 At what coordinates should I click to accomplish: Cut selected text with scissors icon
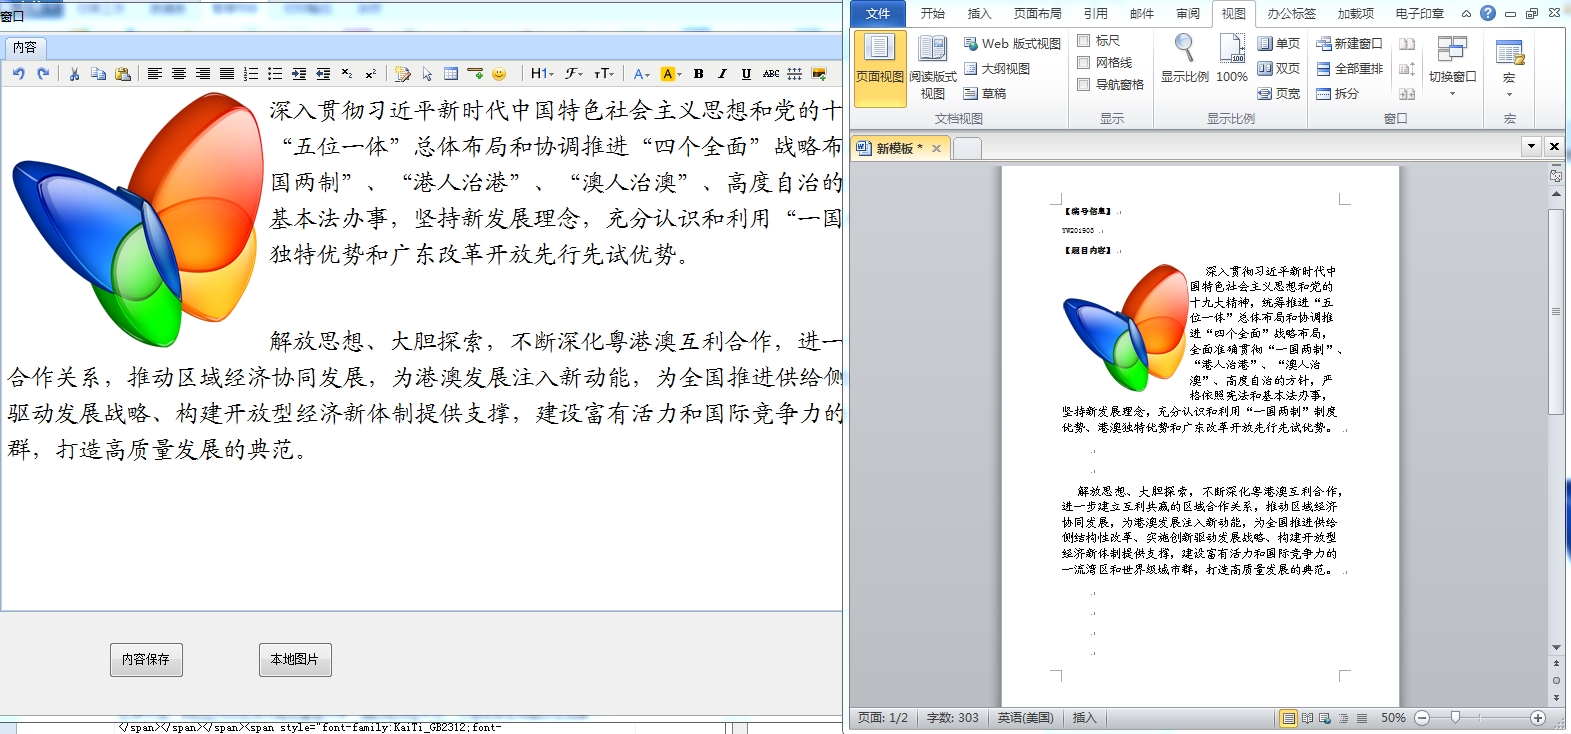tap(74, 74)
